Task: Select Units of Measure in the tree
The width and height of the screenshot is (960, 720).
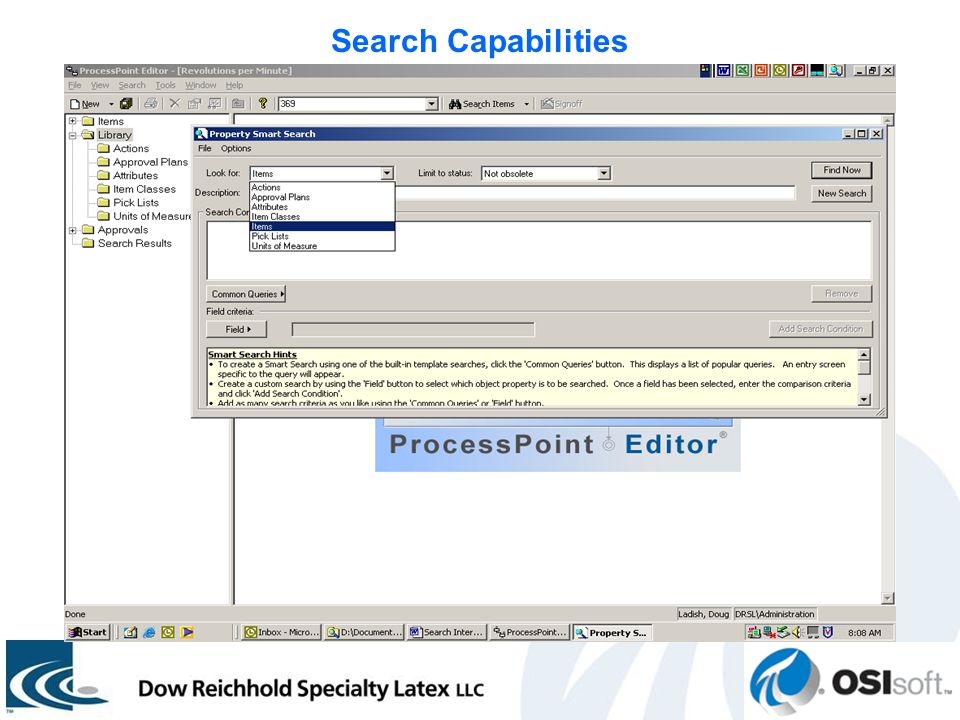Action: tap(144, 216)
